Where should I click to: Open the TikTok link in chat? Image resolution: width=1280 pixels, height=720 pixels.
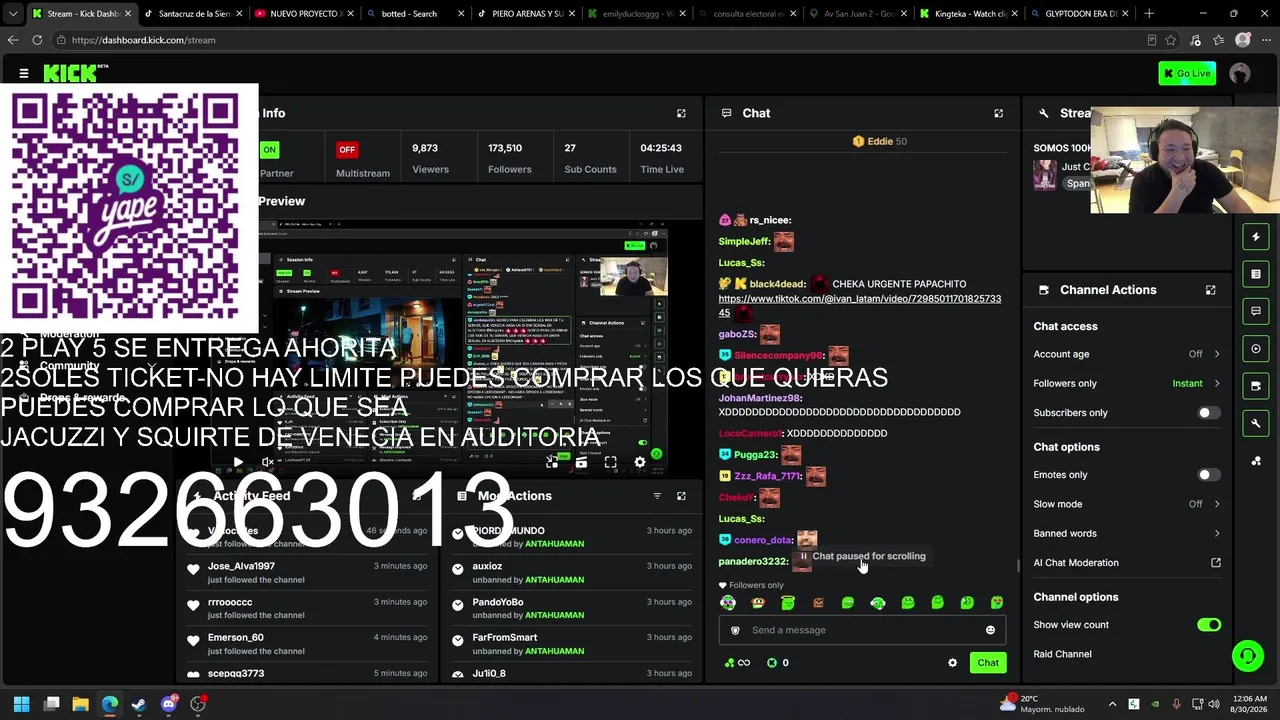click(859, 306)
